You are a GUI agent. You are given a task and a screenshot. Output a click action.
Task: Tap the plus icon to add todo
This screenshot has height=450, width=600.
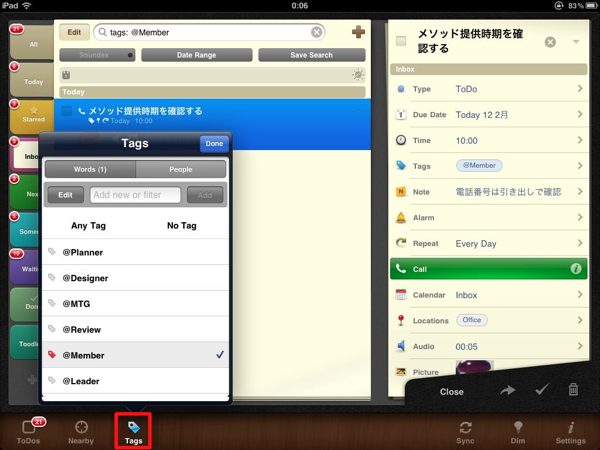[x=358, y=32]
